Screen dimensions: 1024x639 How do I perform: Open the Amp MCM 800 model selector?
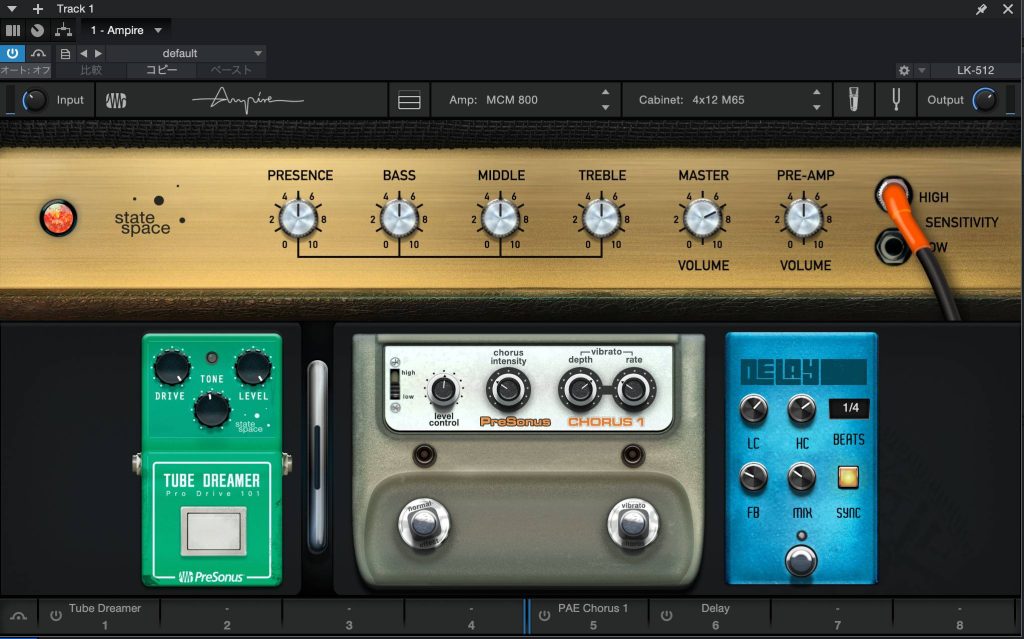pos(528,100)
